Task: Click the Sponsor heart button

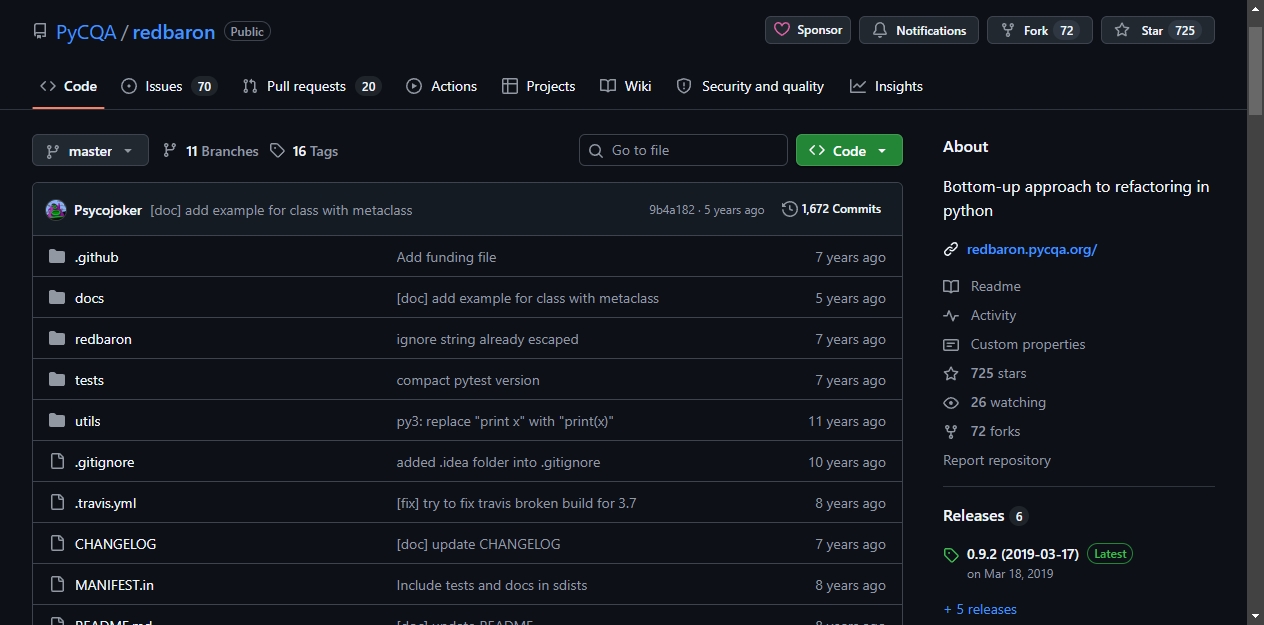Action: click(808, 30)
